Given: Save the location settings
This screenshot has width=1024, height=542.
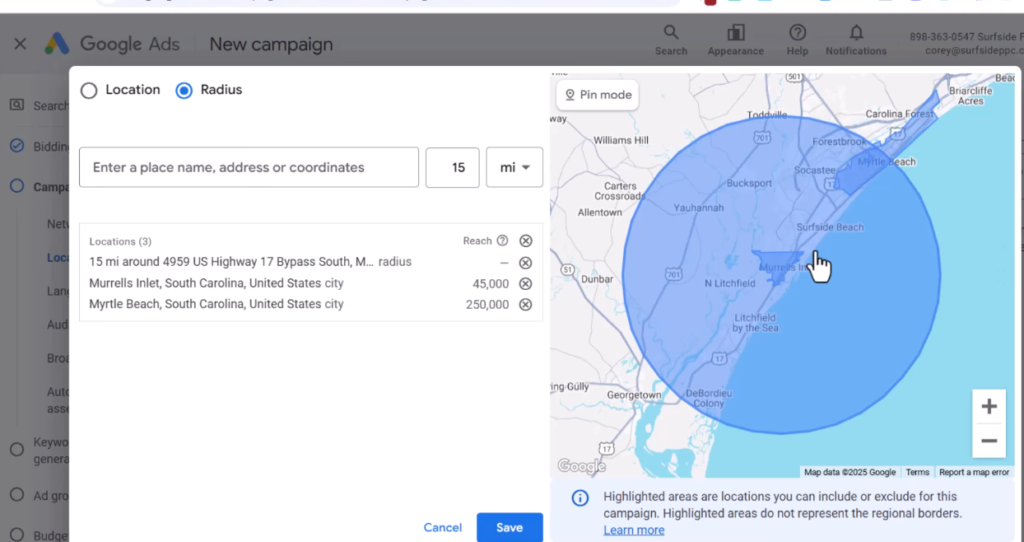Looking at the screenshot, I should 509,528.
